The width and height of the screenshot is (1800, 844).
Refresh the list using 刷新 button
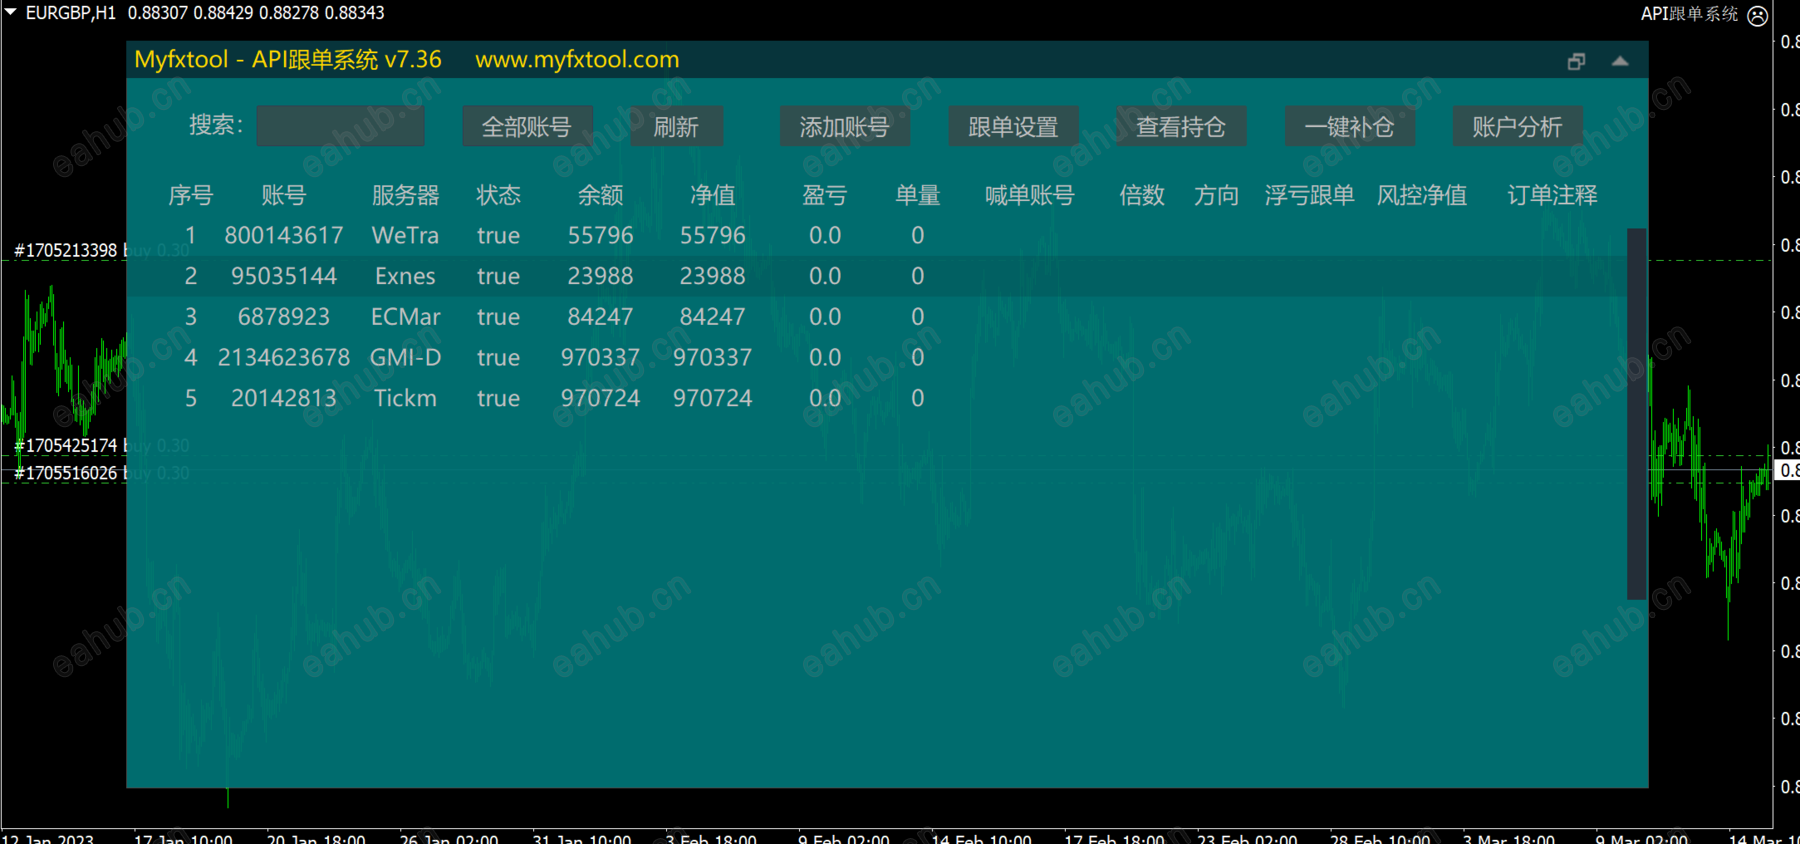(676, 126)
